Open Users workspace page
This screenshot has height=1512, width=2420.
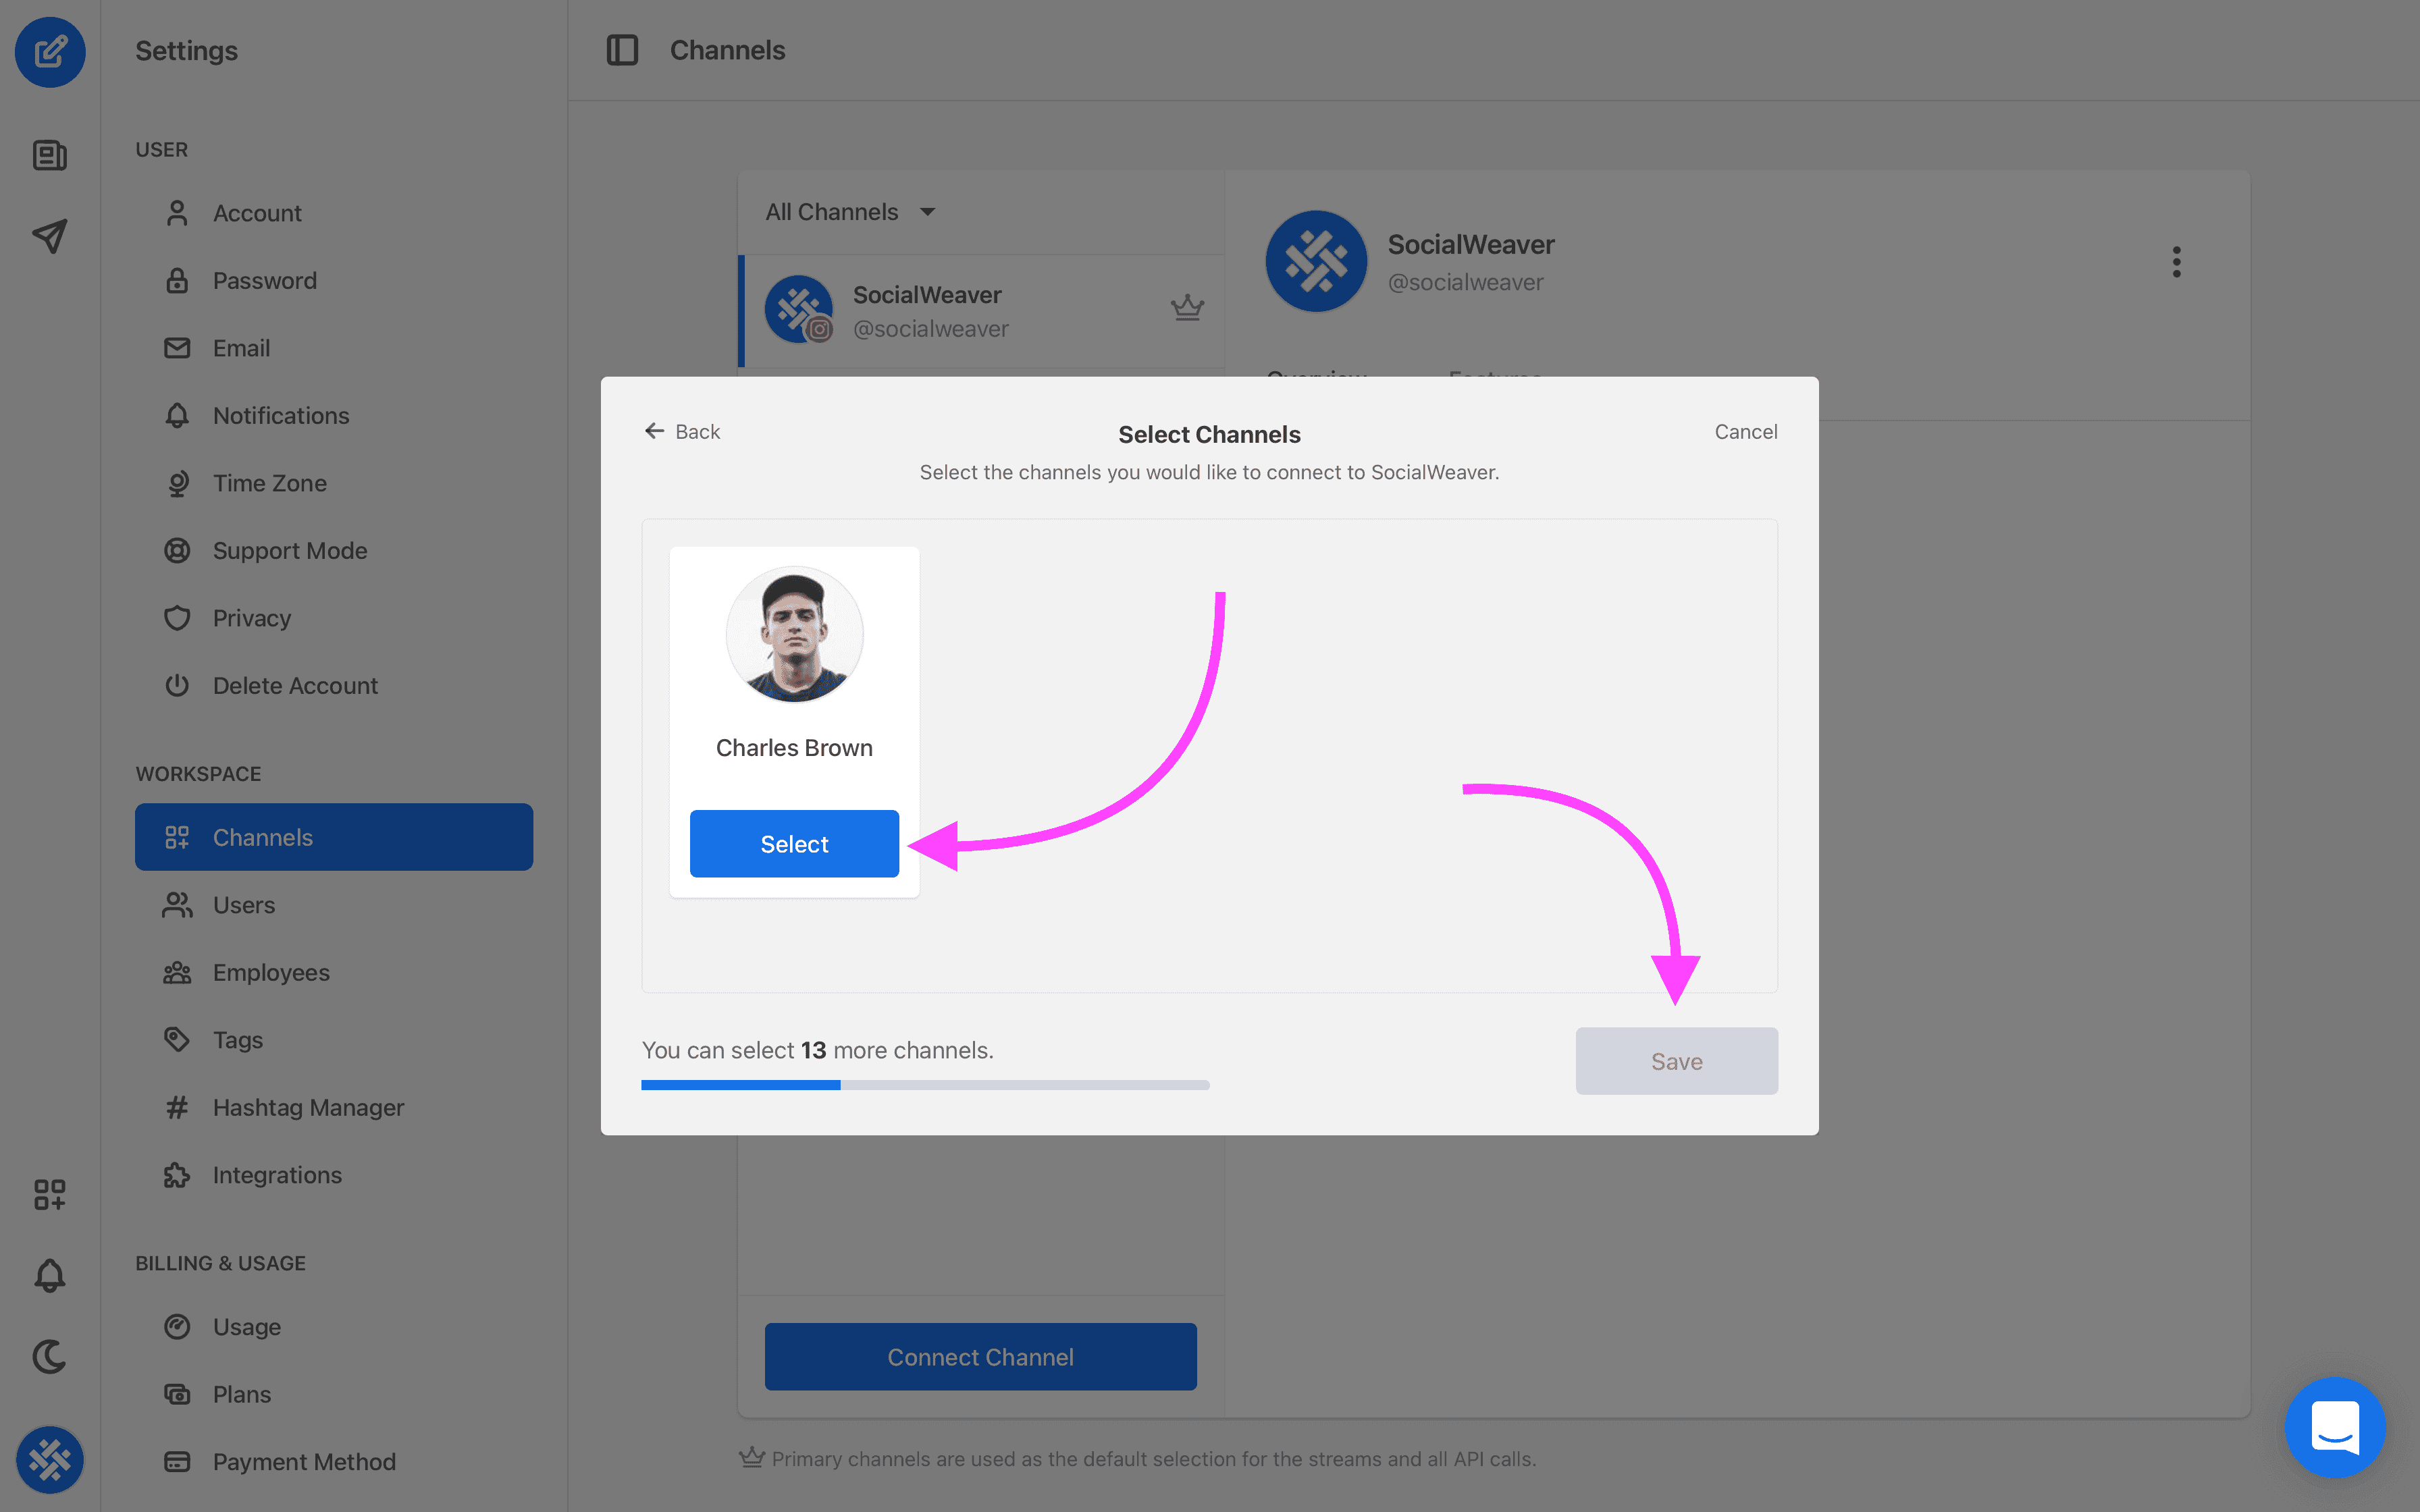point(334,904)
